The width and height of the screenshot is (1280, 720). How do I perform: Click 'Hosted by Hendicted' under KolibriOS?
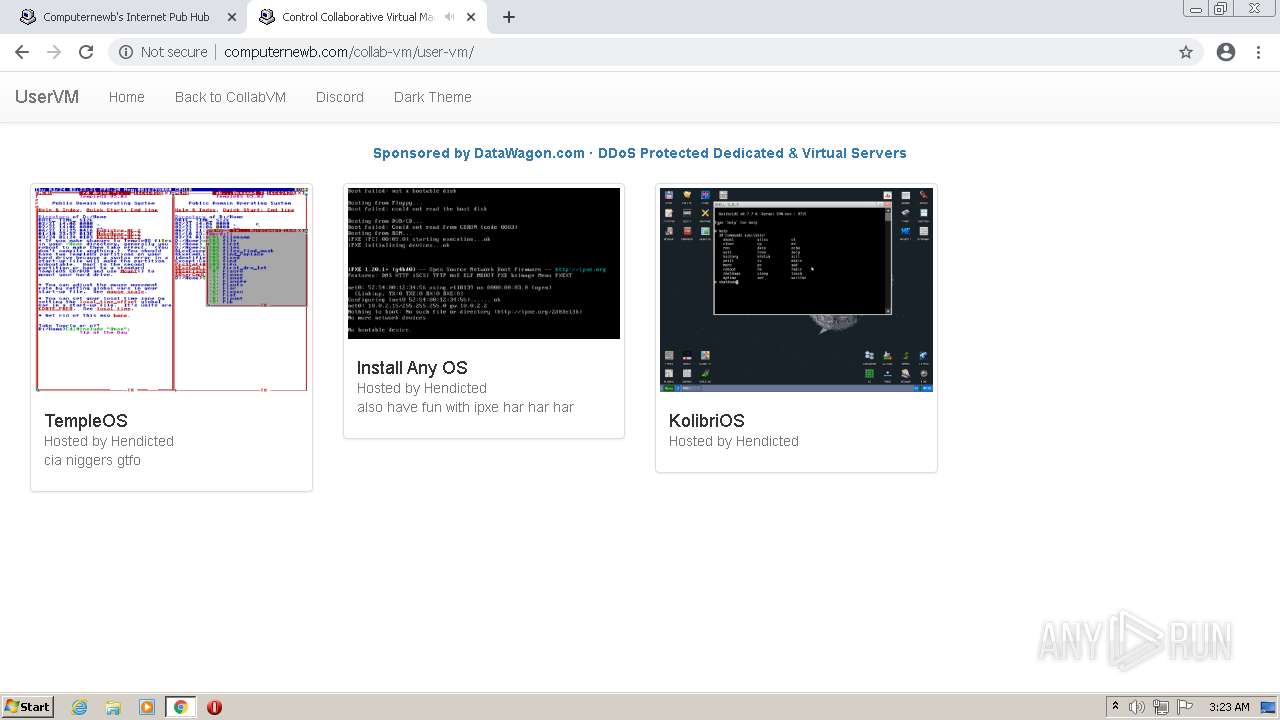pyautogui.click(x=734, y=441)
